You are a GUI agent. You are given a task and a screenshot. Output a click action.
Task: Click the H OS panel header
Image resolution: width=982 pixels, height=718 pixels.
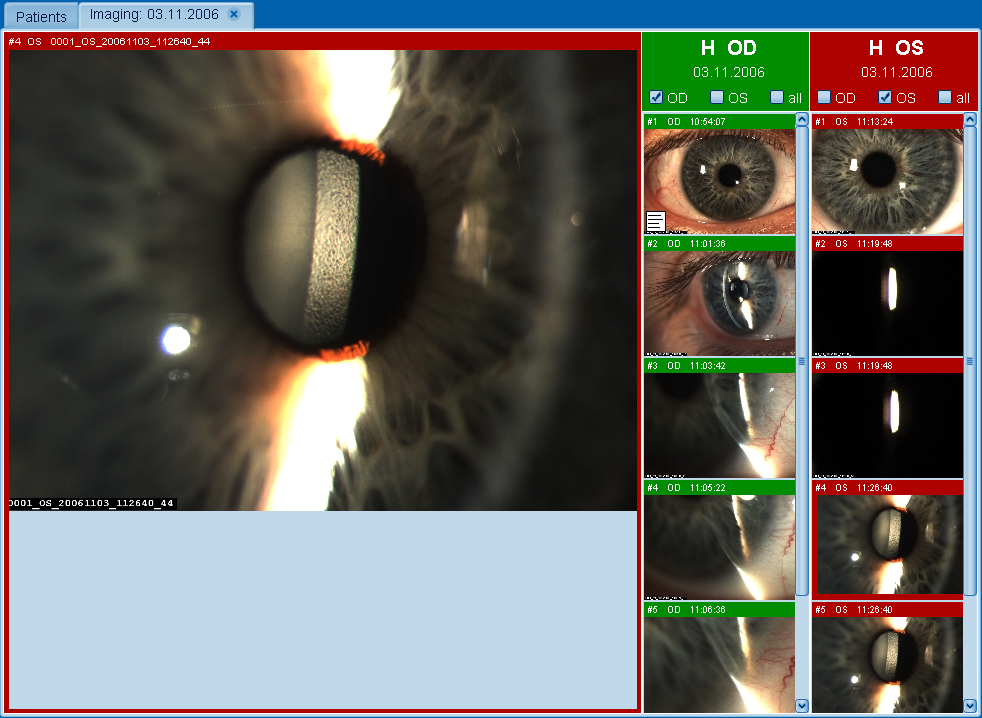[x=895, y=48]
